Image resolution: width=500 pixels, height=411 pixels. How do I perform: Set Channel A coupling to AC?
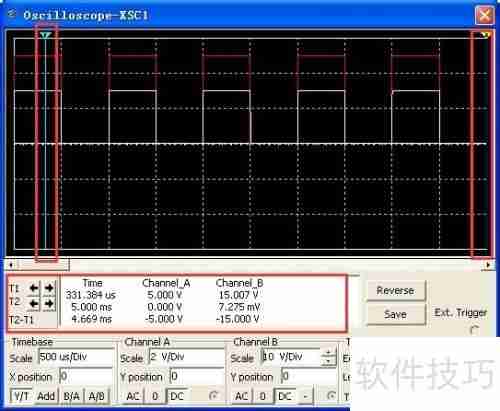click(133, 396)
